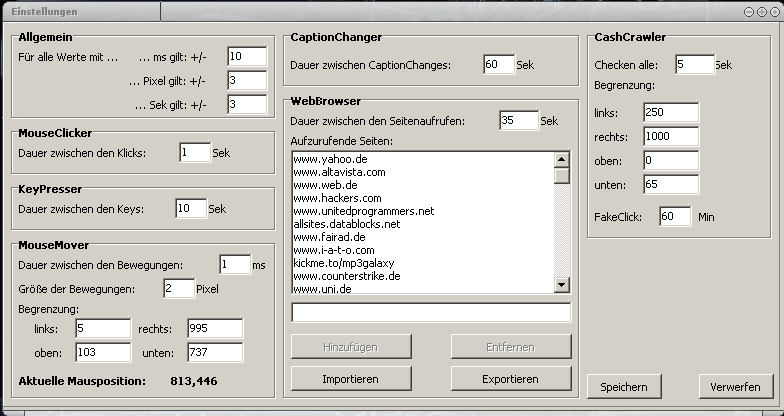Click the Speichern button
The height and width of the screenshot is (416, 784).
click(624, 386)
